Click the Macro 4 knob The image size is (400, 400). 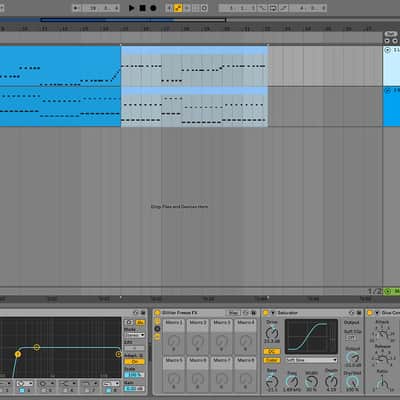(x=245, y=341)
